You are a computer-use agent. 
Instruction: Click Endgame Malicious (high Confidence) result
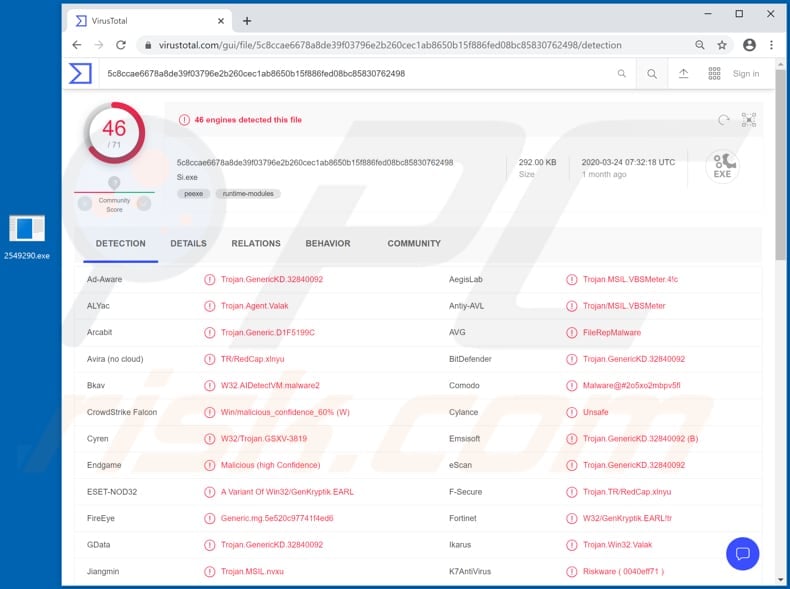[271, 465]
